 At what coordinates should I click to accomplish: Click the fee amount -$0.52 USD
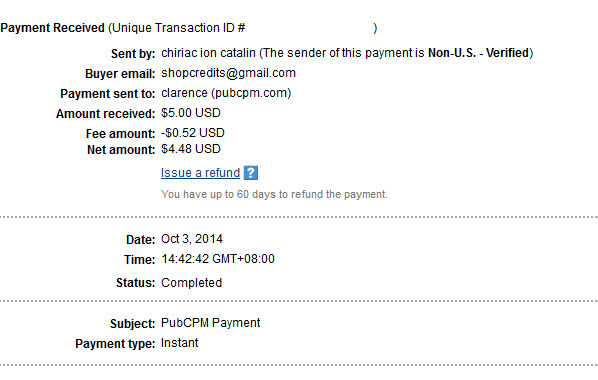pos(193,133)
